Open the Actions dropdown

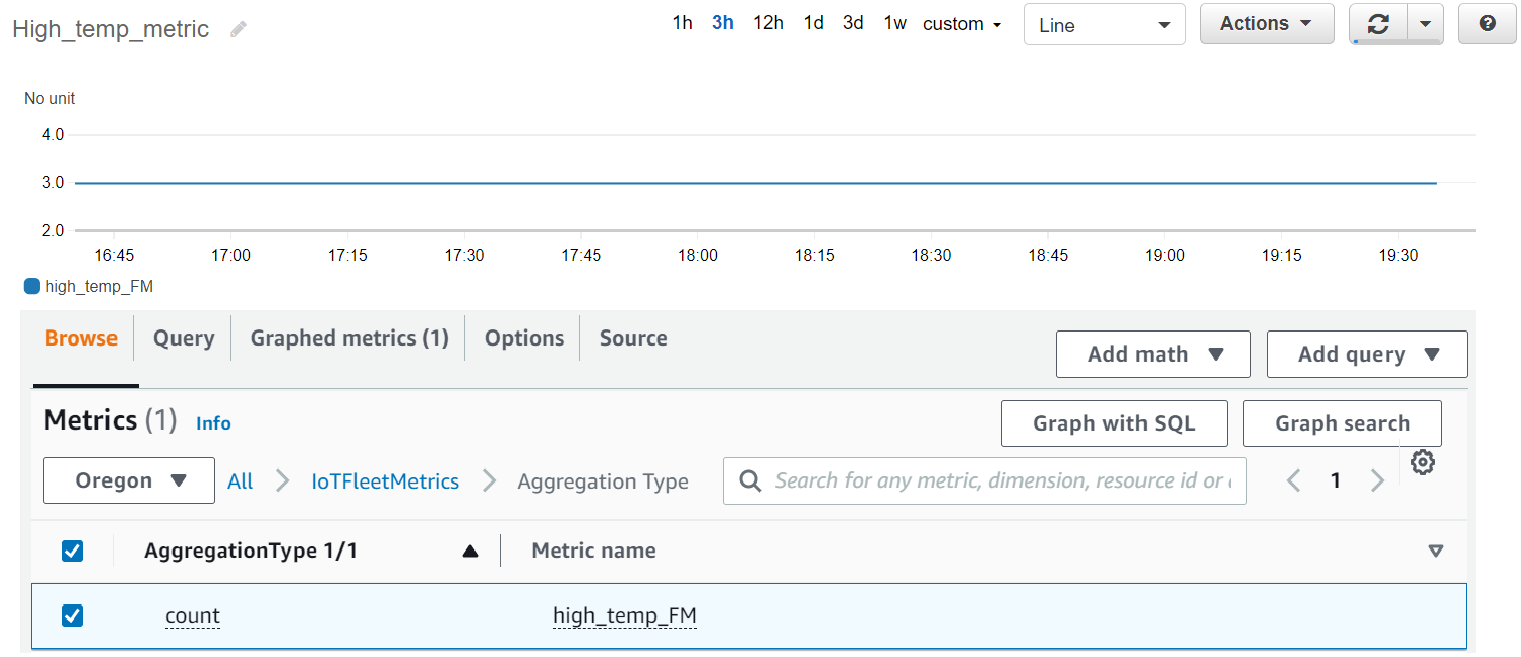pos(1267,24)
